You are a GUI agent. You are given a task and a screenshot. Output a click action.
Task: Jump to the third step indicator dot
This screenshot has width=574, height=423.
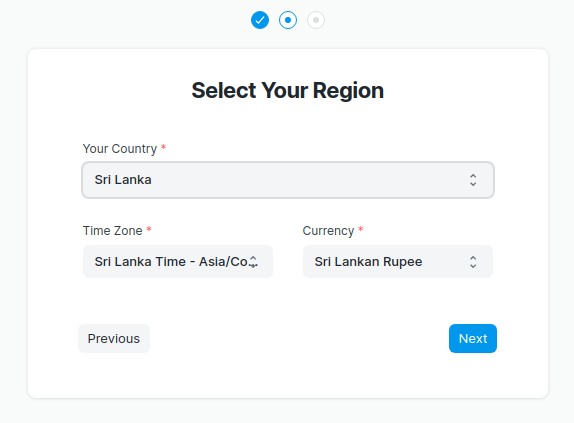coord(316,20)
